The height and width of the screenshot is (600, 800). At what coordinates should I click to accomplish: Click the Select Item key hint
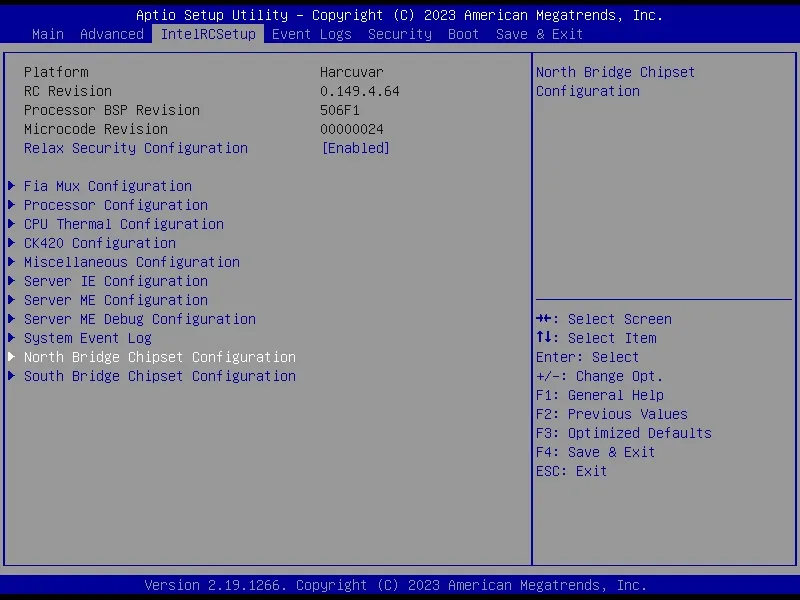(596, 338)
